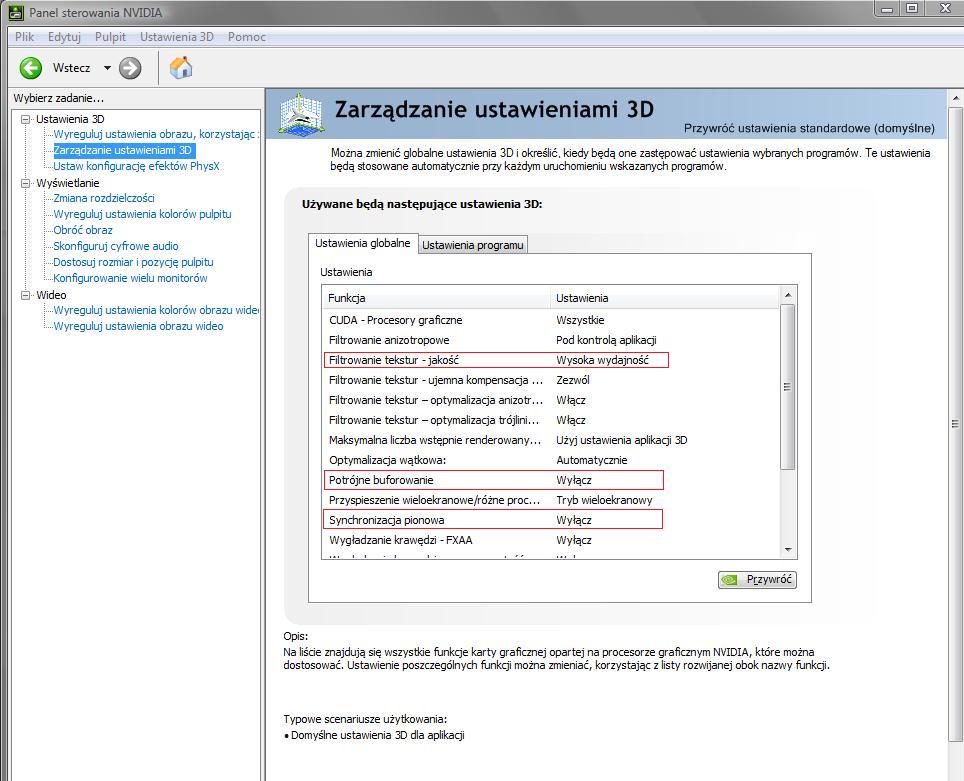
Task: Open the Ustawienia 3D menu
Action: tap(176, 37)
